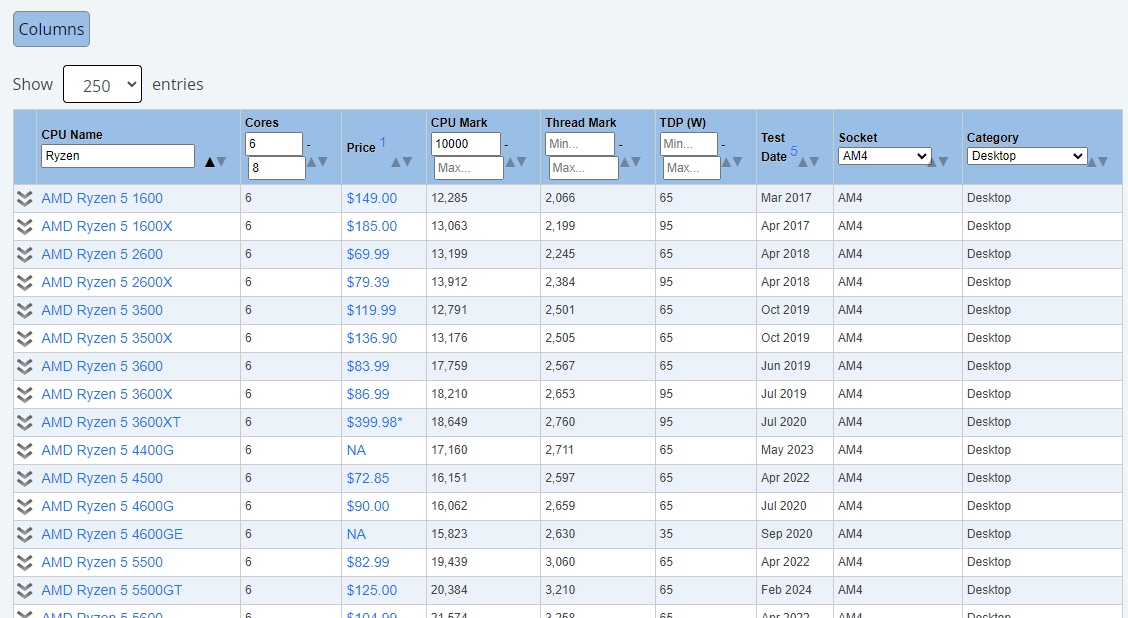1128x618 pixels.
Task: Expand details for AMD Ryzen 5 4400G row
Action: tap(24, 451)
